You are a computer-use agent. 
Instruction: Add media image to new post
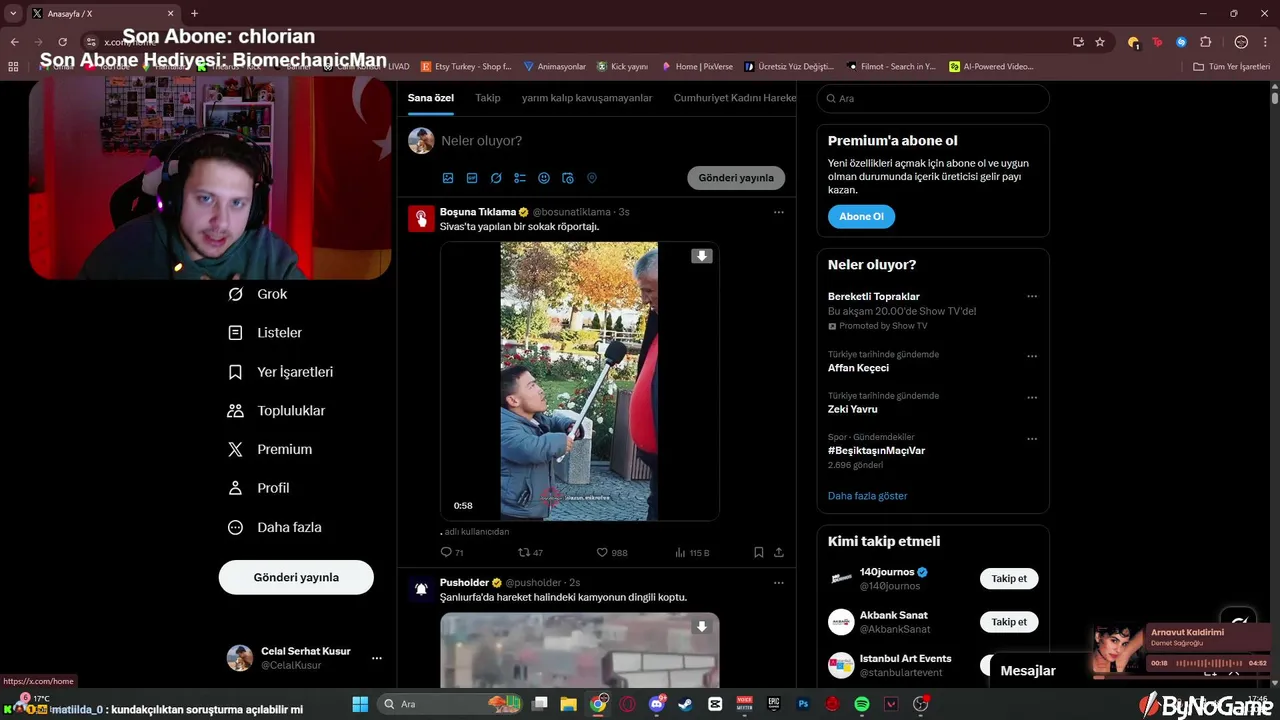[x=448, y=178]
